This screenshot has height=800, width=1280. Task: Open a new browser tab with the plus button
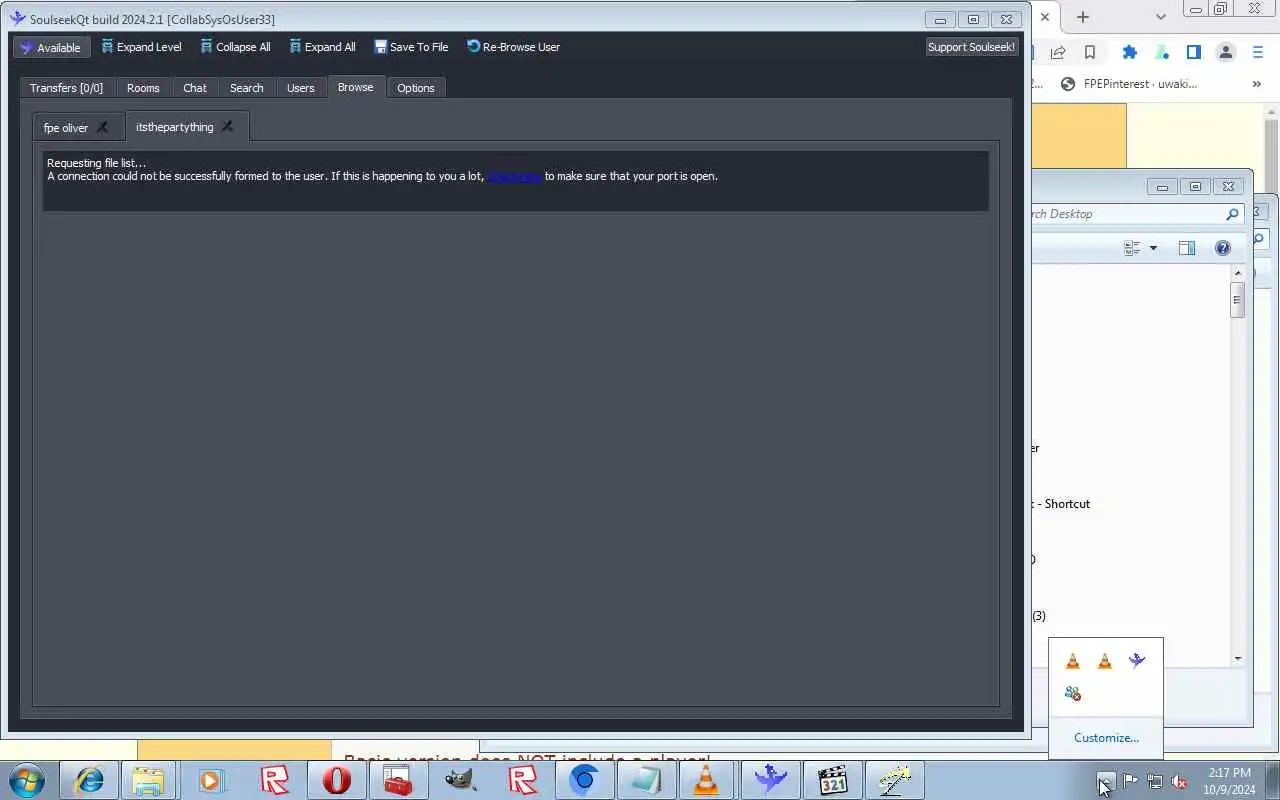pos(1082,17)
